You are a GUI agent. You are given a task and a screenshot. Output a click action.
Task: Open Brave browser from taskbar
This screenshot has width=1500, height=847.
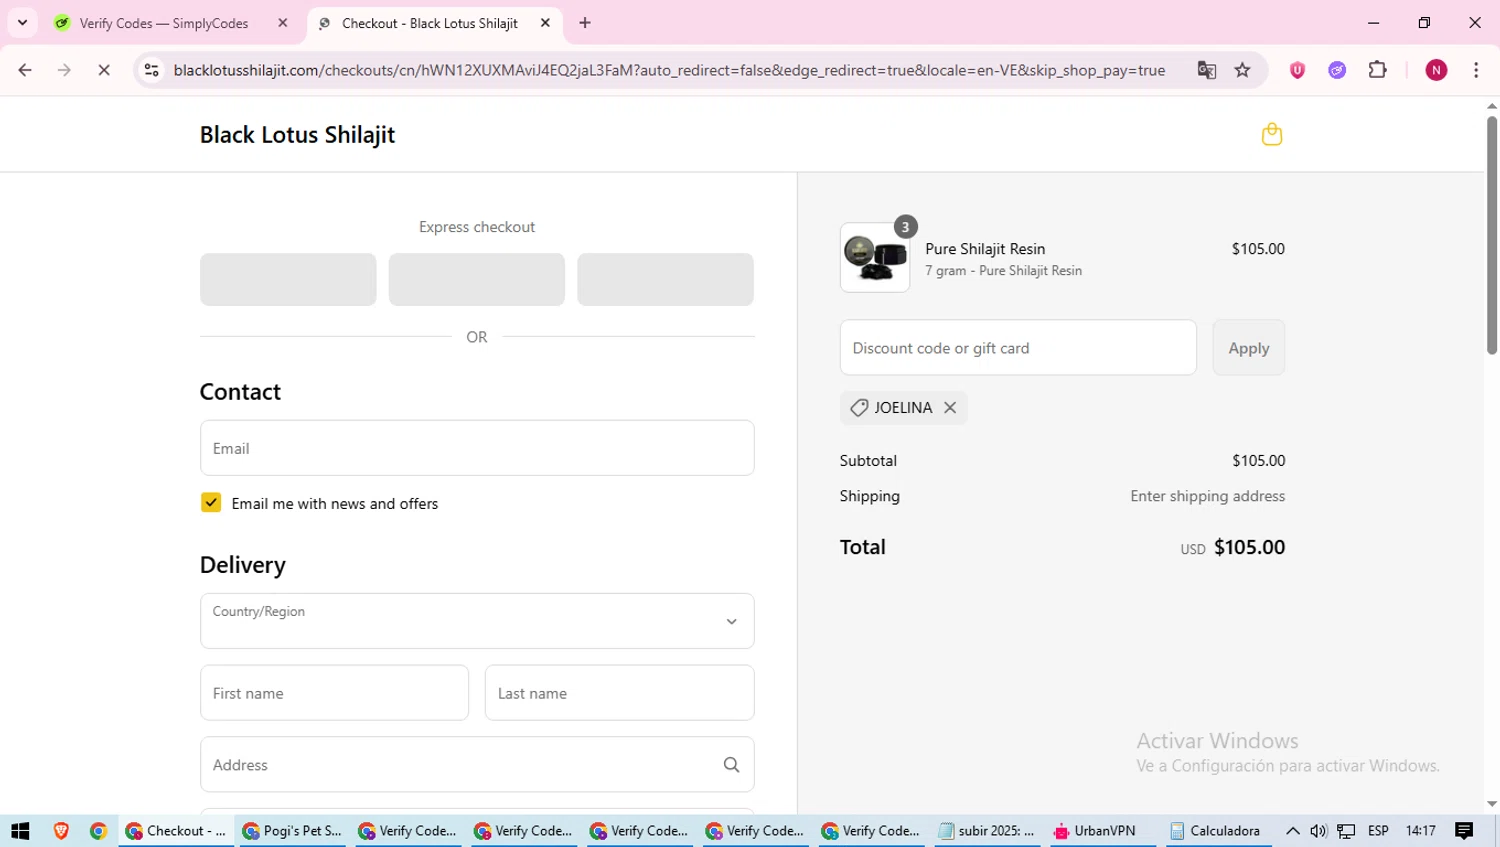tap(61, 831)
